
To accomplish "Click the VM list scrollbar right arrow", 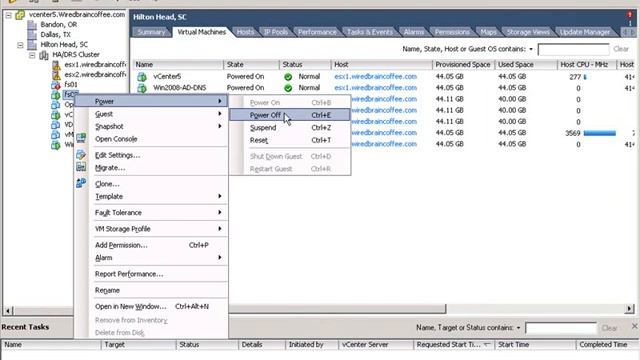I will tap(629, 309).
